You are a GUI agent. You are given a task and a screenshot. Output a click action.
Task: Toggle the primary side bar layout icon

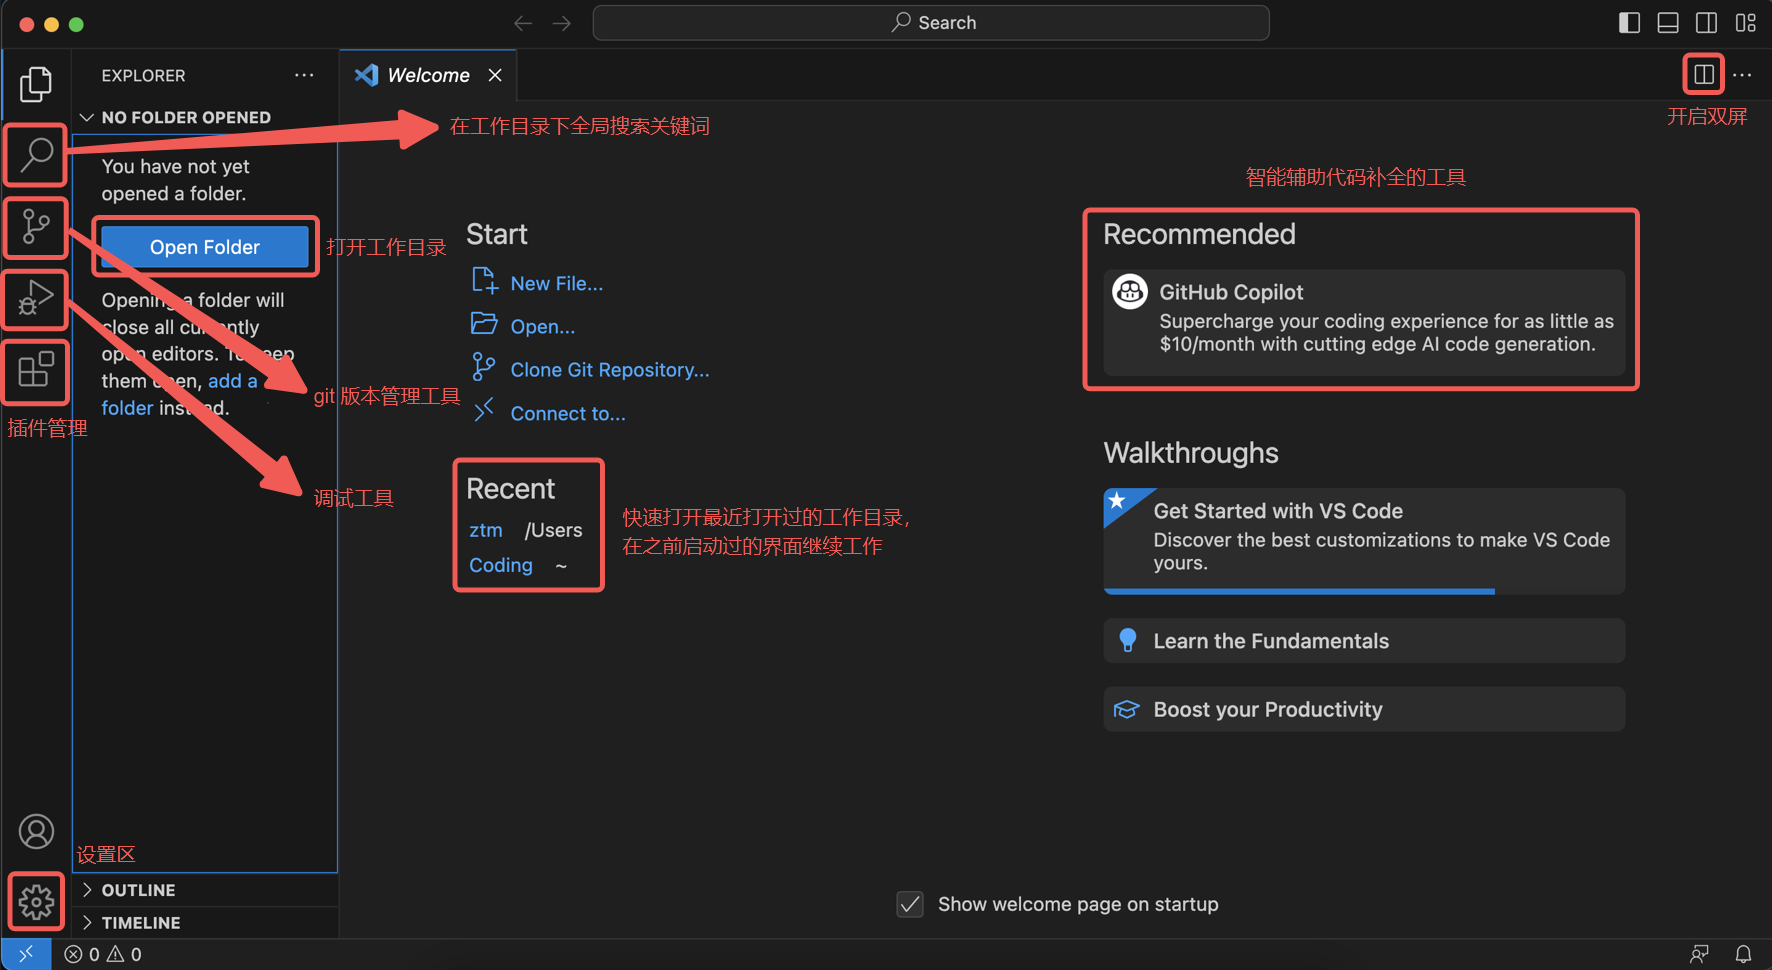click(x=1629, y=23)
